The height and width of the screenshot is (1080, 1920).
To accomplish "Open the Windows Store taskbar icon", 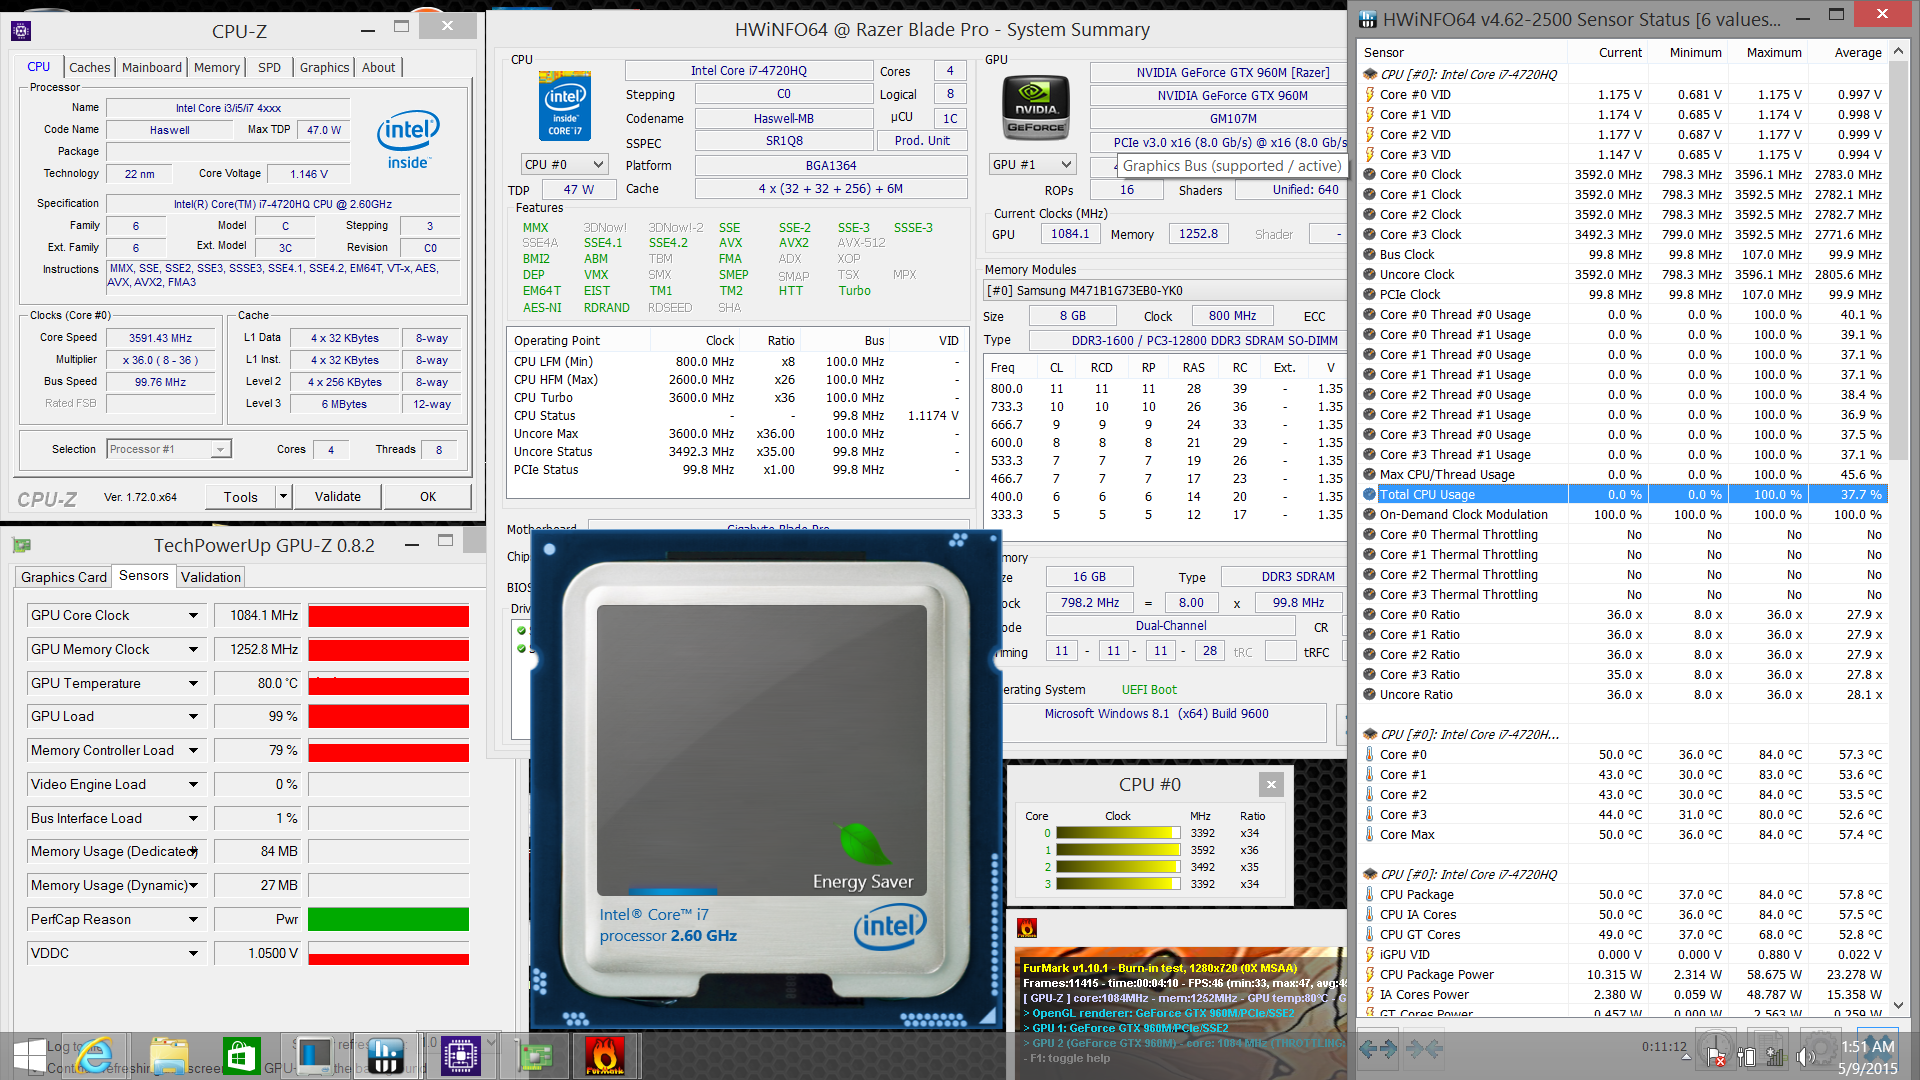I will (x=241, y=1056).
